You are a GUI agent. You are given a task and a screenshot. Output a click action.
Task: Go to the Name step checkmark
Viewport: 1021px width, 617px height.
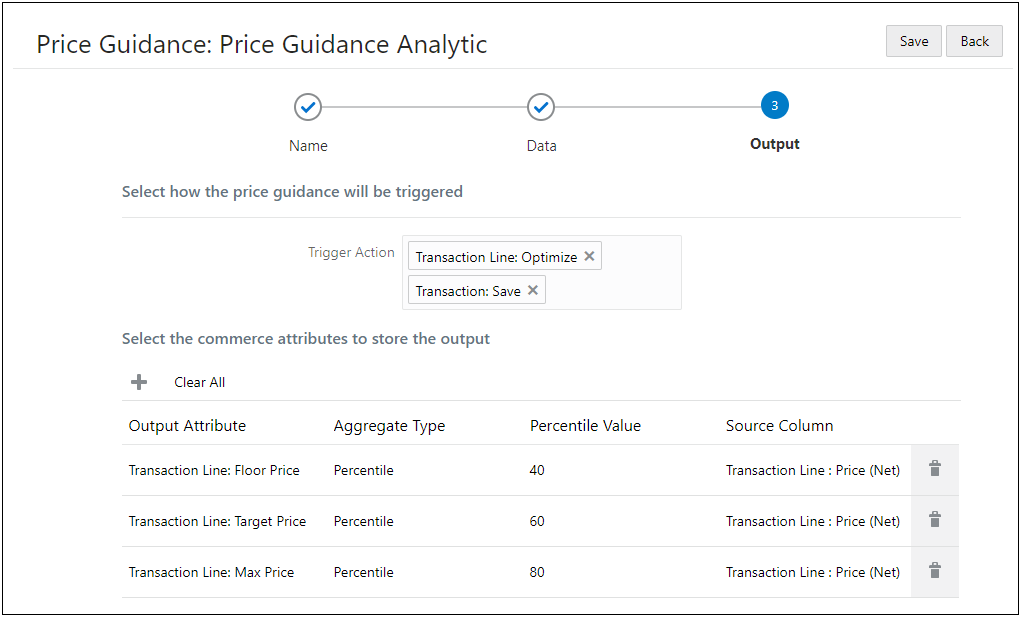pyautogui.click(x=308, y=106)
